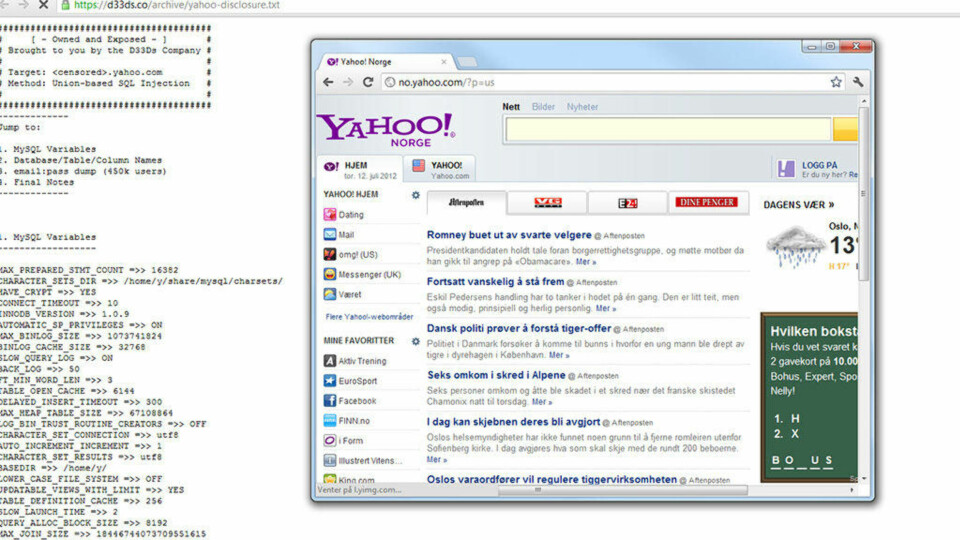Click the Yahoo! Norge logo
Viewport: 960px width, 540px height.
[x=386, y=129]
